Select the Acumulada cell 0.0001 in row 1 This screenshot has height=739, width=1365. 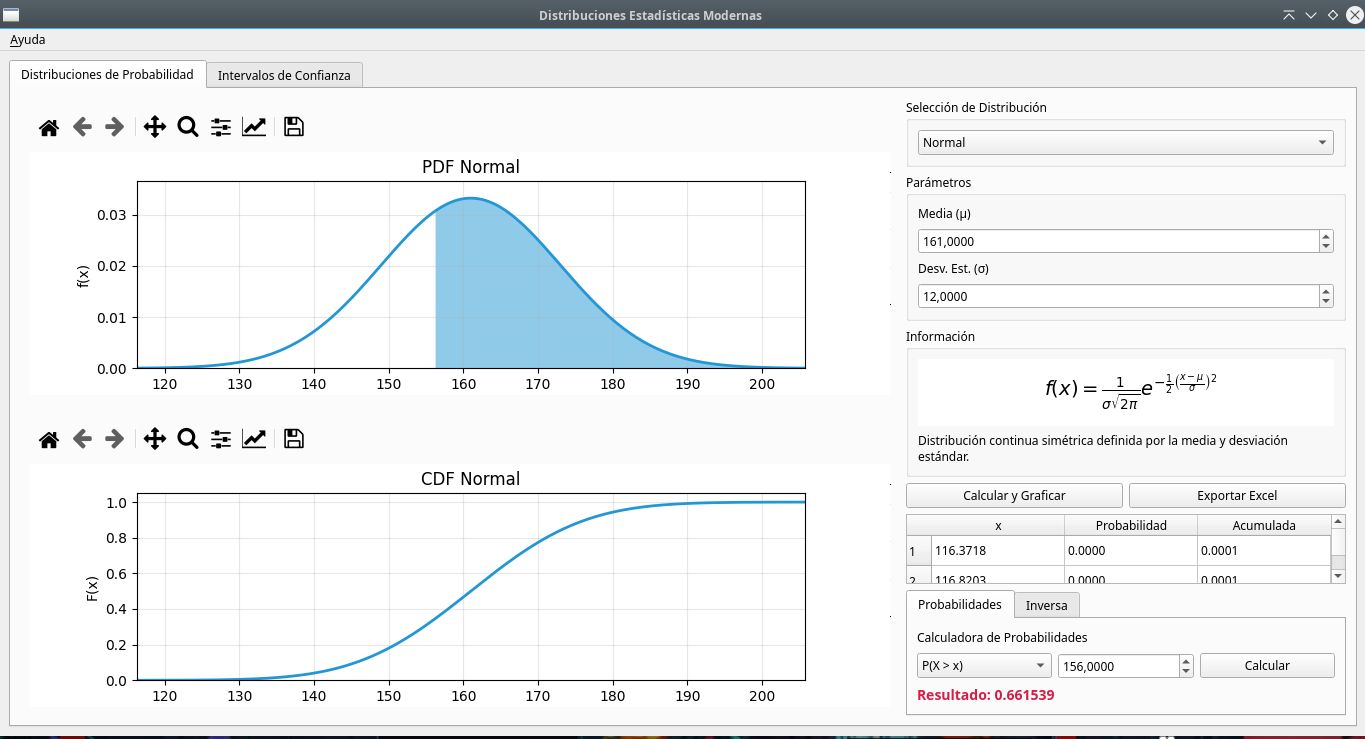click(x=1264, y=551)
